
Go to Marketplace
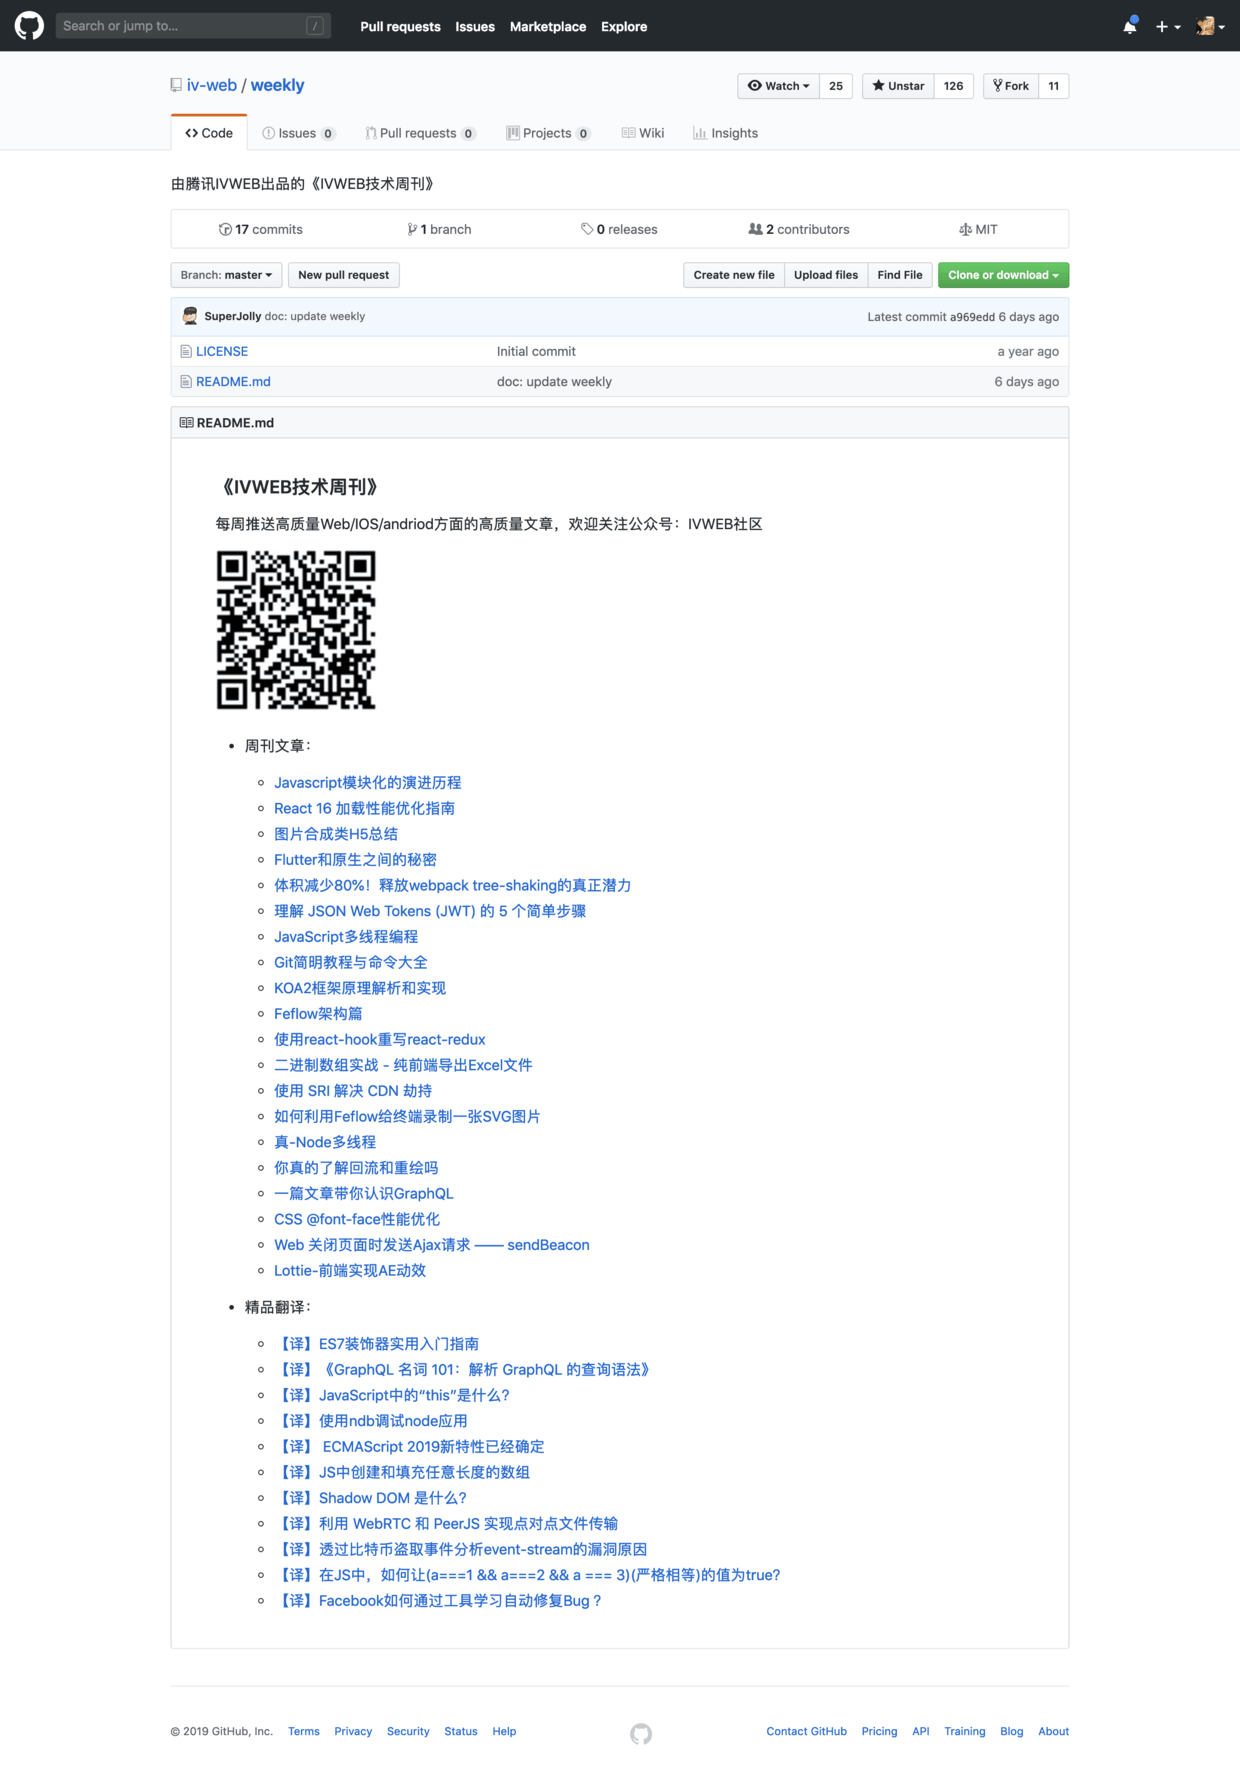coord(548,27)
